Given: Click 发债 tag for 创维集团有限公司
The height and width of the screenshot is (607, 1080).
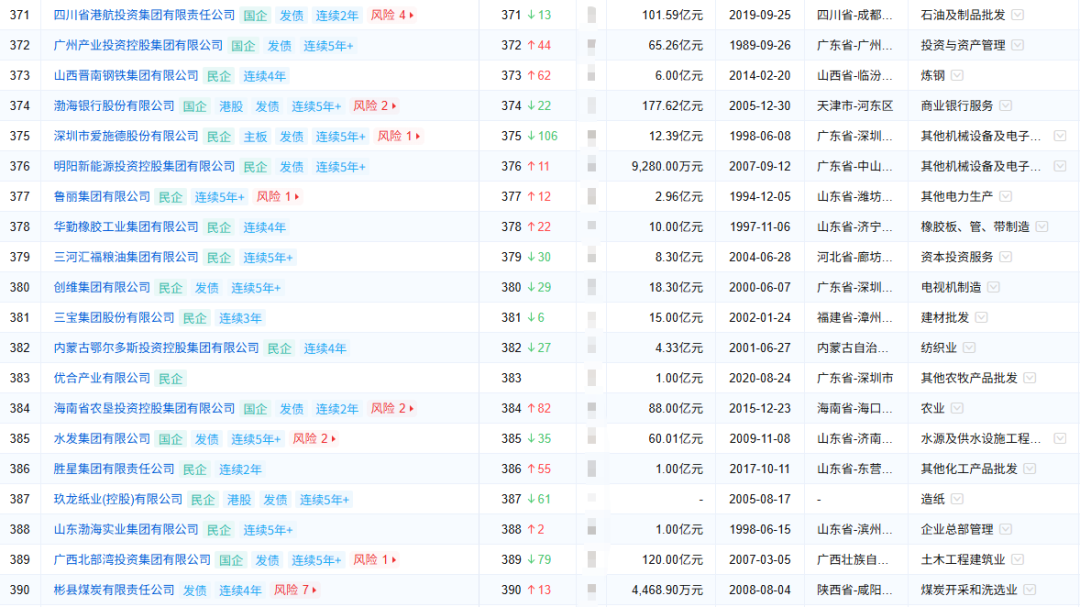Looking at the screenshot, I should 207,287.
